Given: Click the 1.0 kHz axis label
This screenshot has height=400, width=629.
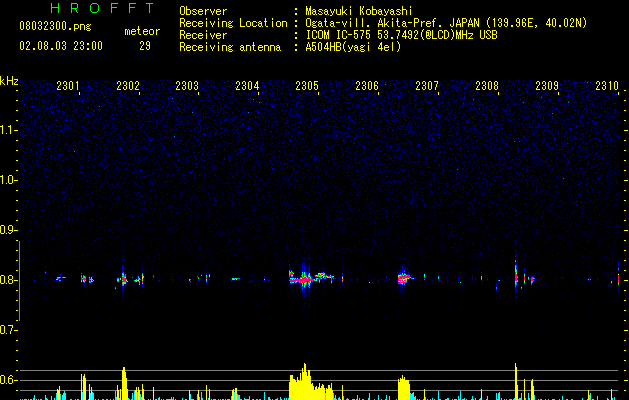Looking at the screenshot, I should coord(8,180).
